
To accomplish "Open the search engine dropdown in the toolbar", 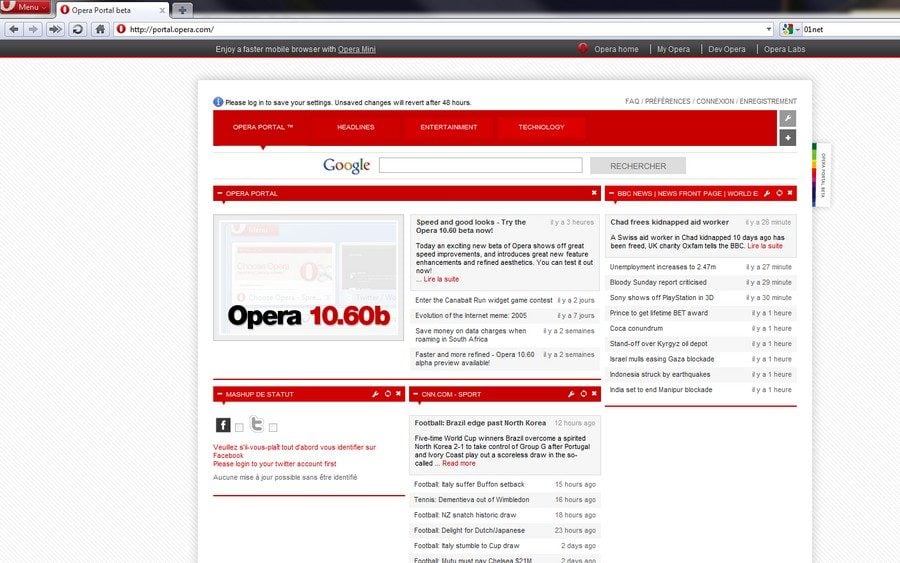I will 797,29.
